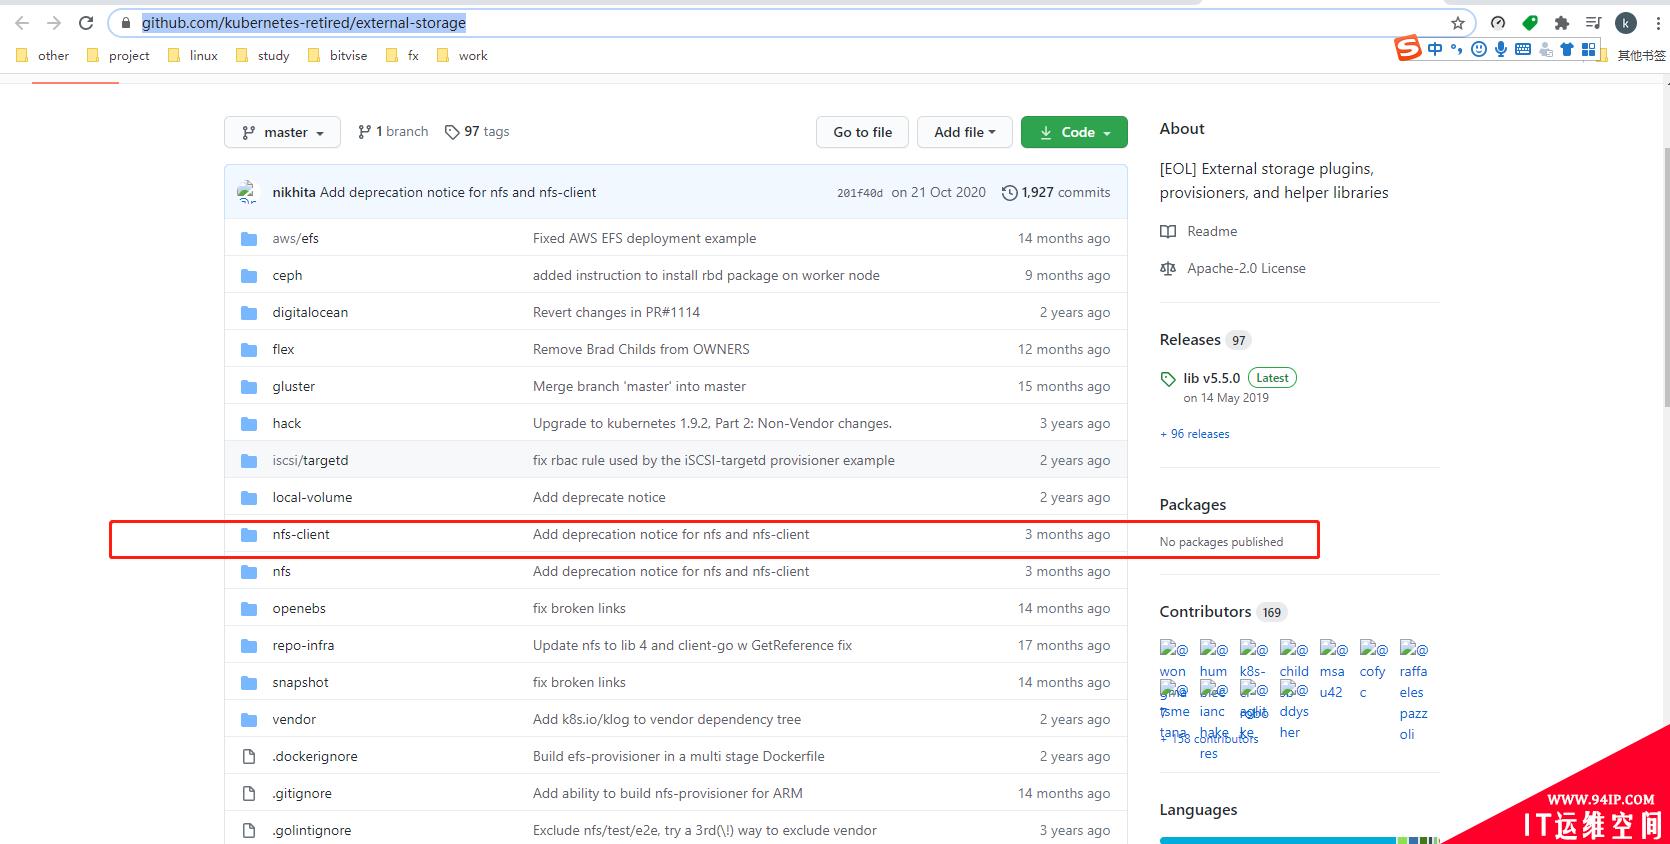Click the Sogou 'S' input method logo

pos(1408,47)
